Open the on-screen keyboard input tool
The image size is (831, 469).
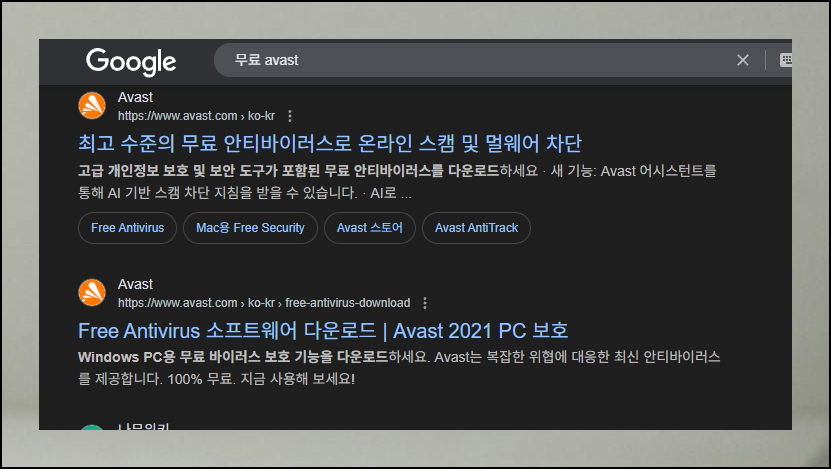click(x=786, y=60)
